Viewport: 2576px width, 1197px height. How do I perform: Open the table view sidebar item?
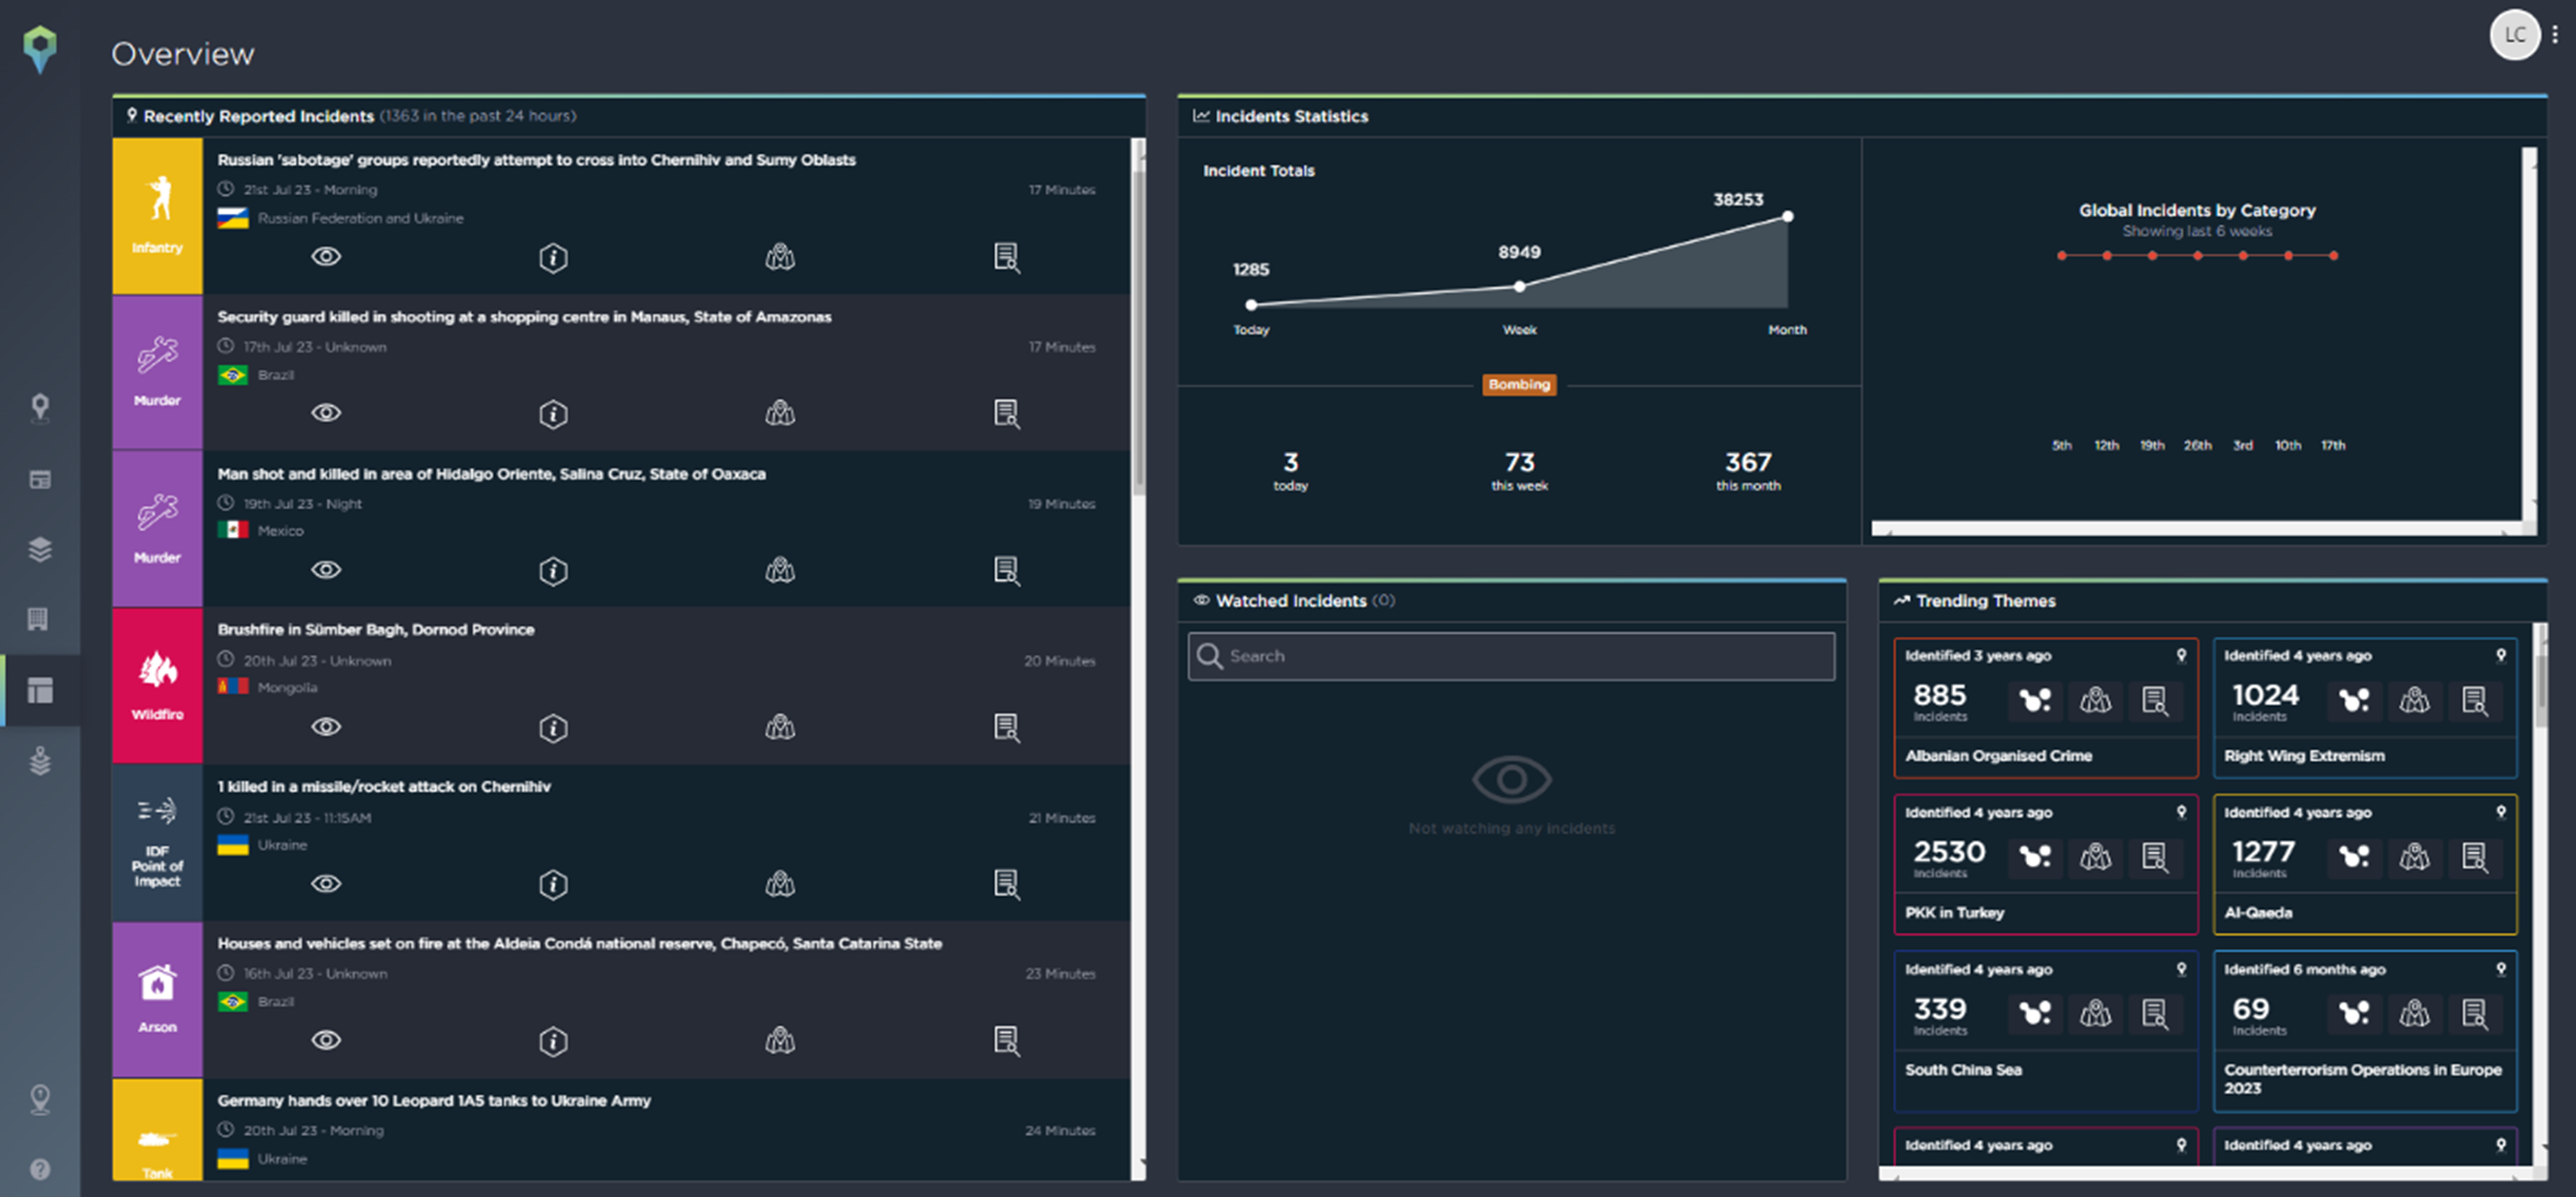40,480
